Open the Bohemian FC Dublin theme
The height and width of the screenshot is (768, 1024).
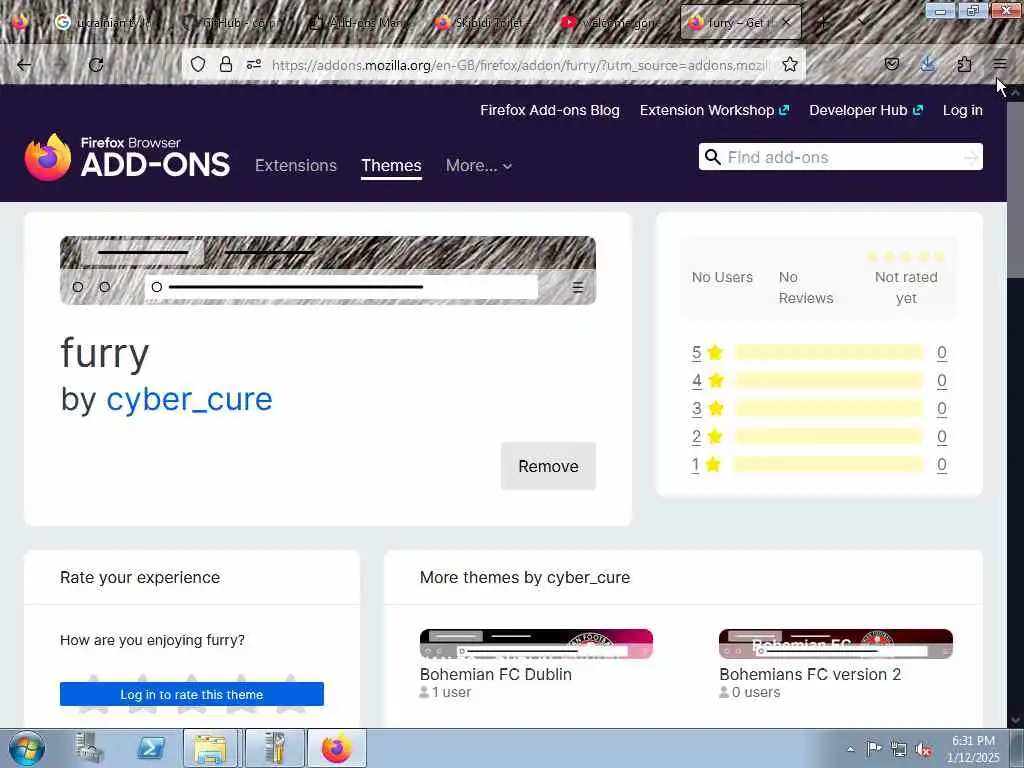tap(536, 664)
